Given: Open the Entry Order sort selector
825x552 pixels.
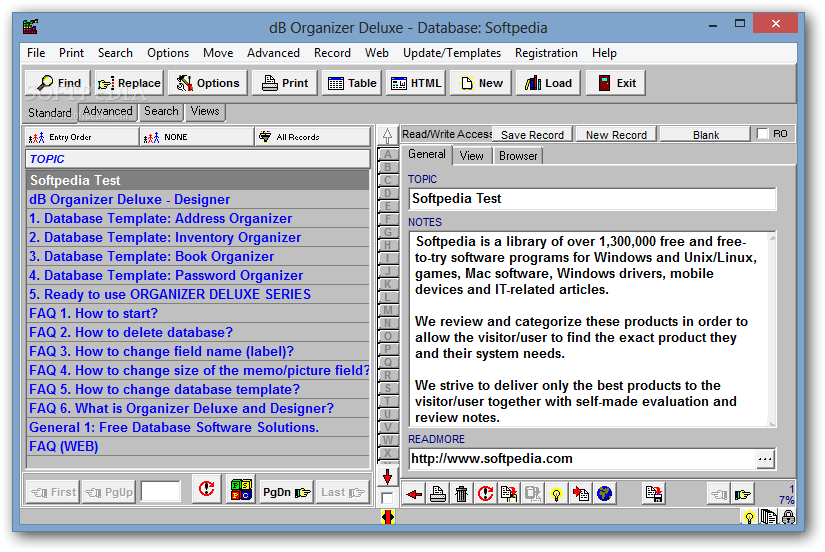Looking at the screenshot, I should pyautogui.click(x=82, y=137).
